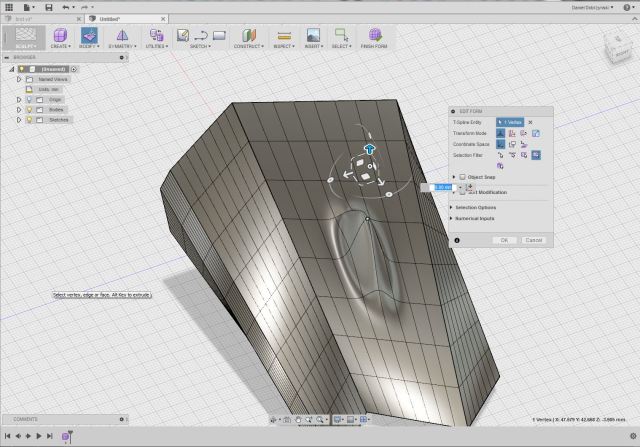Open the Inspect dropdown menu

(x=284, y=46)
